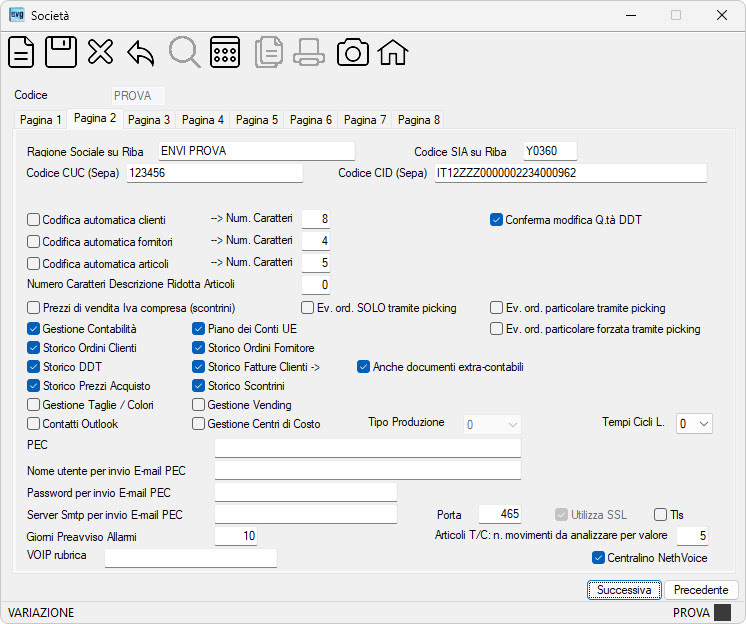Viewport: 746px width, 624px height.
Task: Click the Codice CUC (Sepa) field
Action: tap(215, 173)
